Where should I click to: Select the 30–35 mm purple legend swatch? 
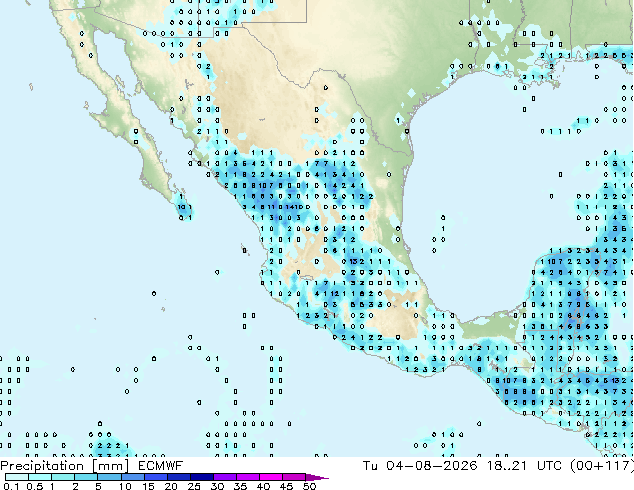coord(225,477)
